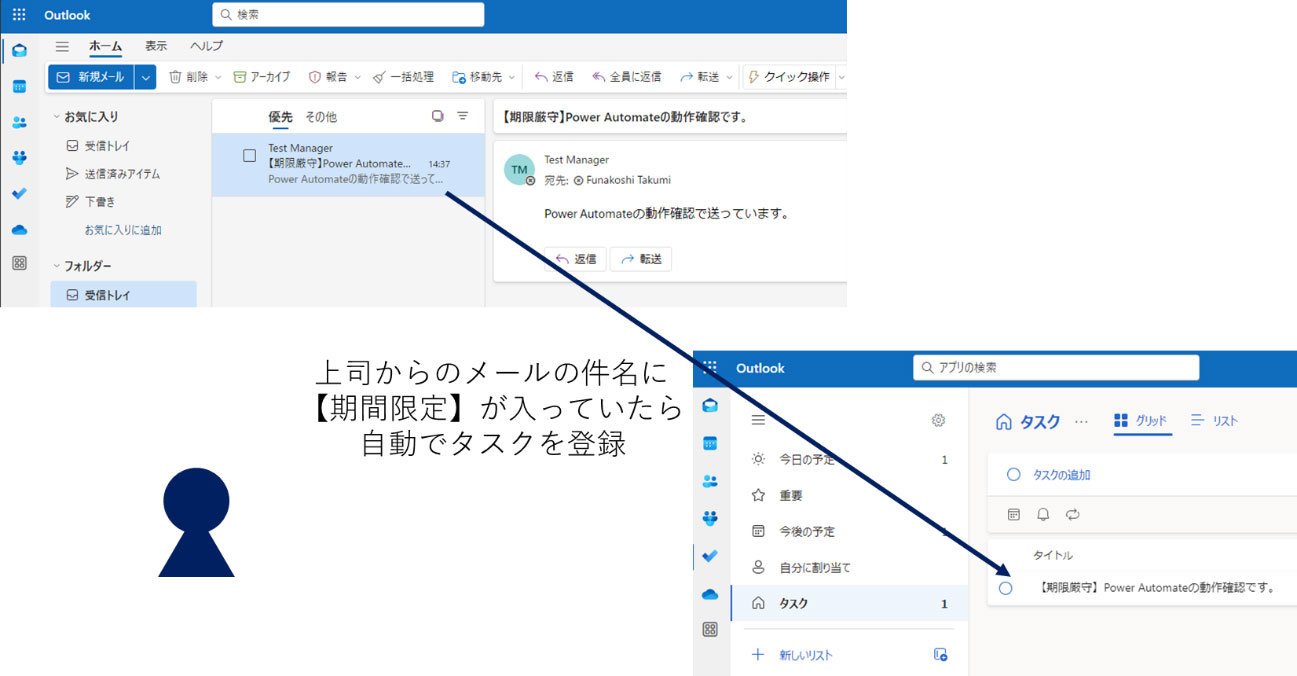1297x676 pixels.
Task: Open the more options ellipsis beside タスク title
Action: tap(1080, 422)
